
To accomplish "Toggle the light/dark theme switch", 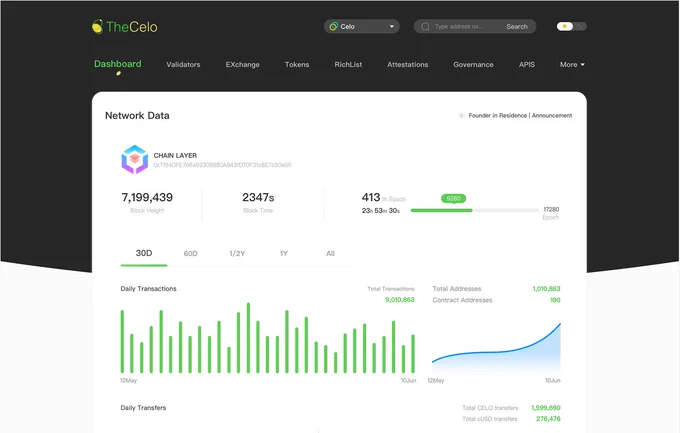I will click(x=571, y=26).
